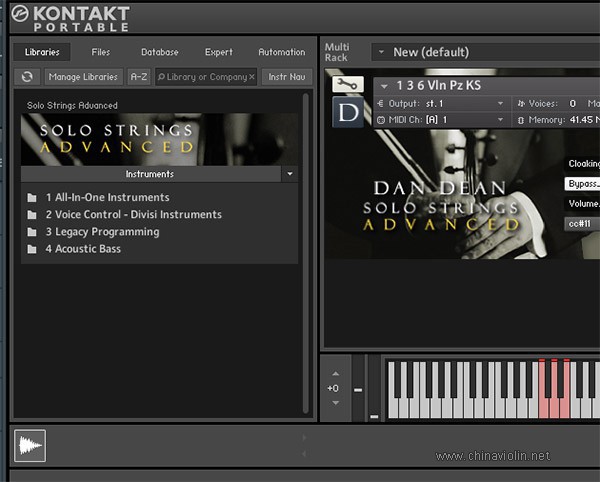
Task: Switch to the Automation tab
Action: (282, 52)
